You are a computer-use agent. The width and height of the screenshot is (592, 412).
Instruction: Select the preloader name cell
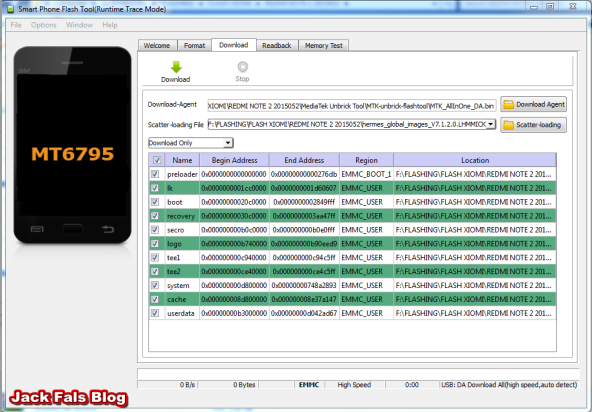click(182, 174)
